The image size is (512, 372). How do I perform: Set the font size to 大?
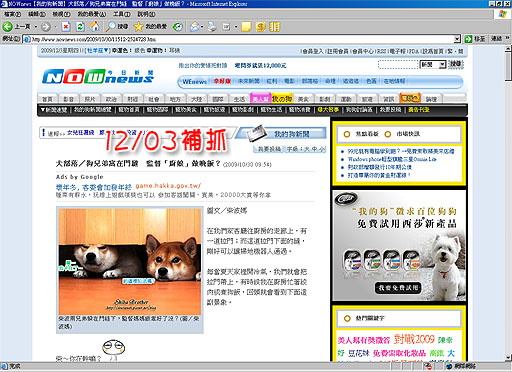[x=307, y=149]
